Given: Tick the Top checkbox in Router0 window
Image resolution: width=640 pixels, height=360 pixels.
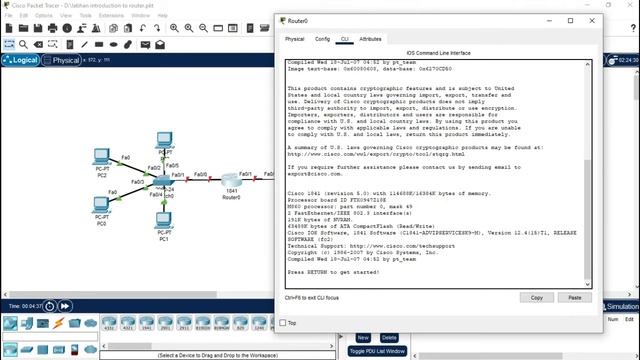Looking at the screenshot, I should pyautogui.click(x=283, y=323).
